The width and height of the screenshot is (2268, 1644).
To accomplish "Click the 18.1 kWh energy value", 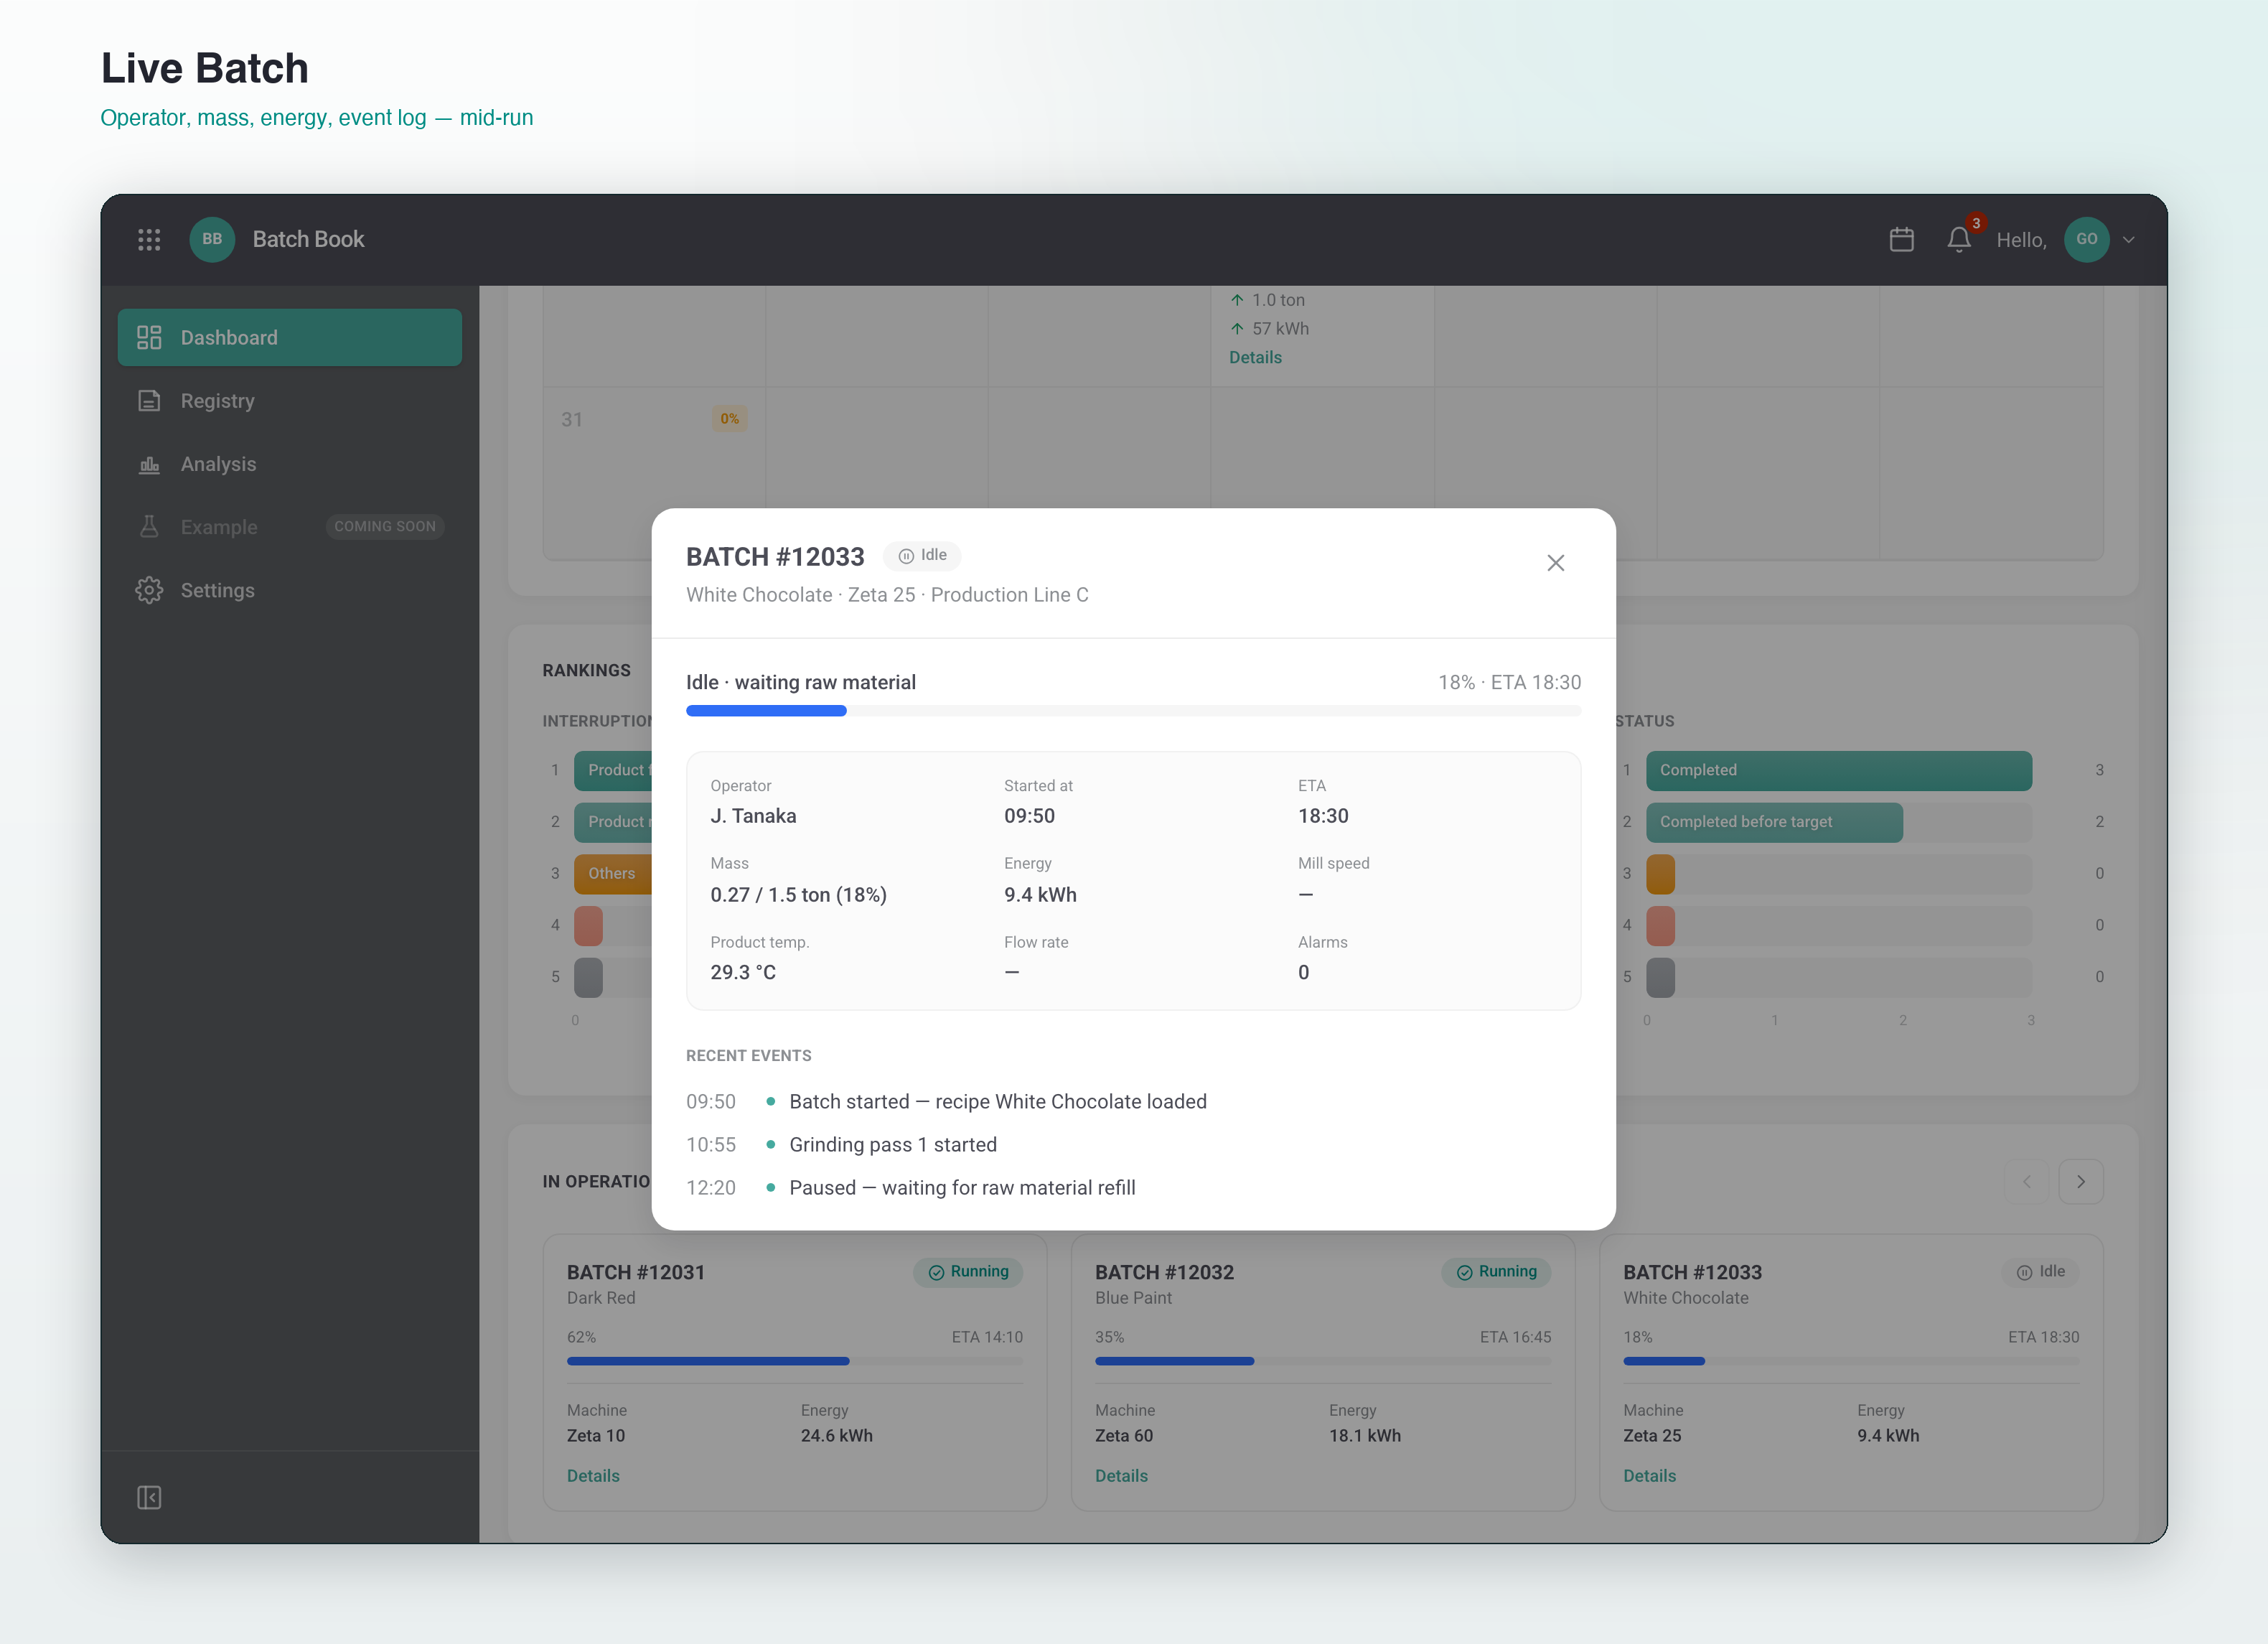I will [1364, 1435].
